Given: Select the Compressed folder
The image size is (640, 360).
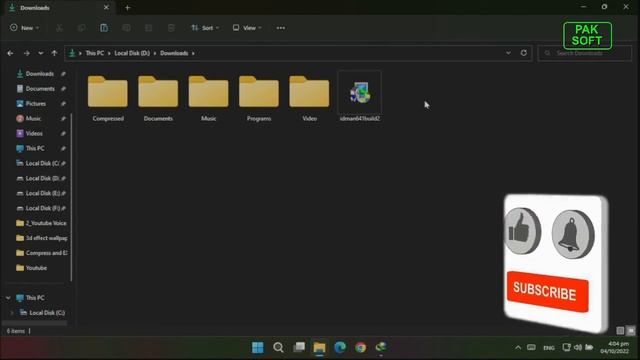Looking at the screenshot, I should click(108, 98).
